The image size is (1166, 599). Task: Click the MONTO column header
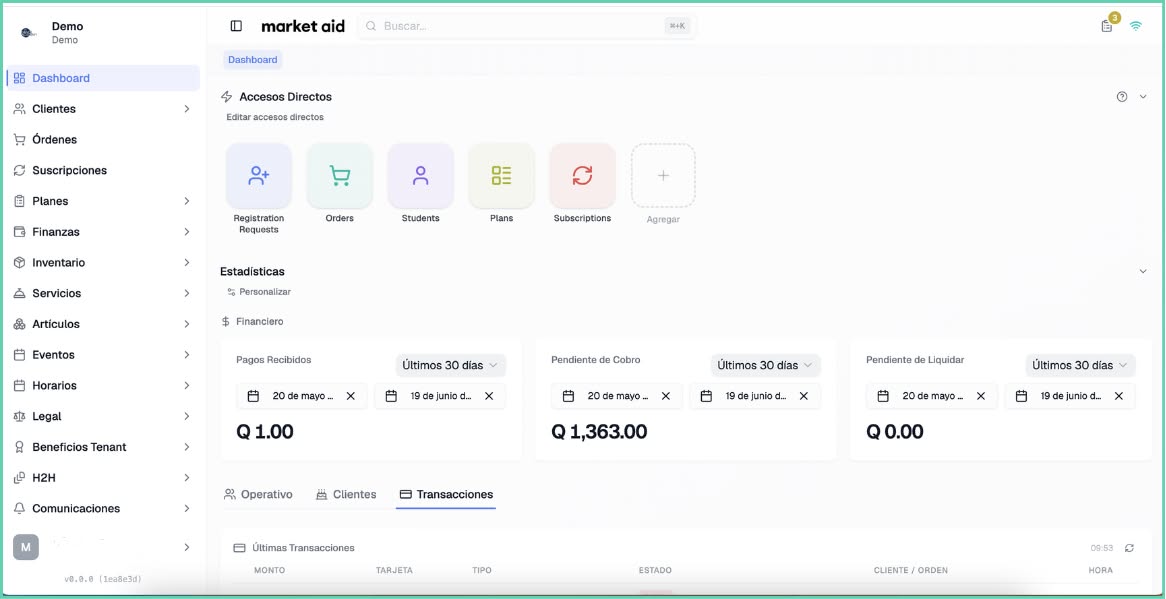(x=269, y=570)
